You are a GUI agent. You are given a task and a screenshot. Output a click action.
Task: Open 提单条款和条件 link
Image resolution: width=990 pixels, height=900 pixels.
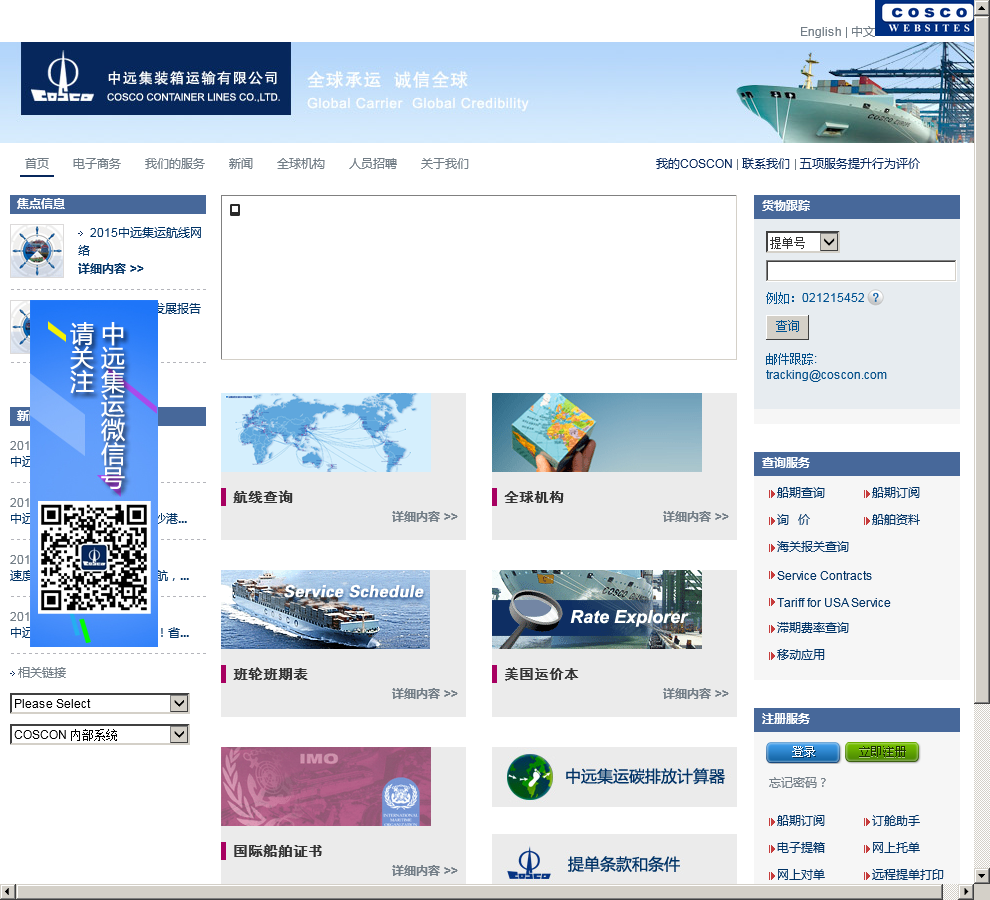click(x=623, y=864)
